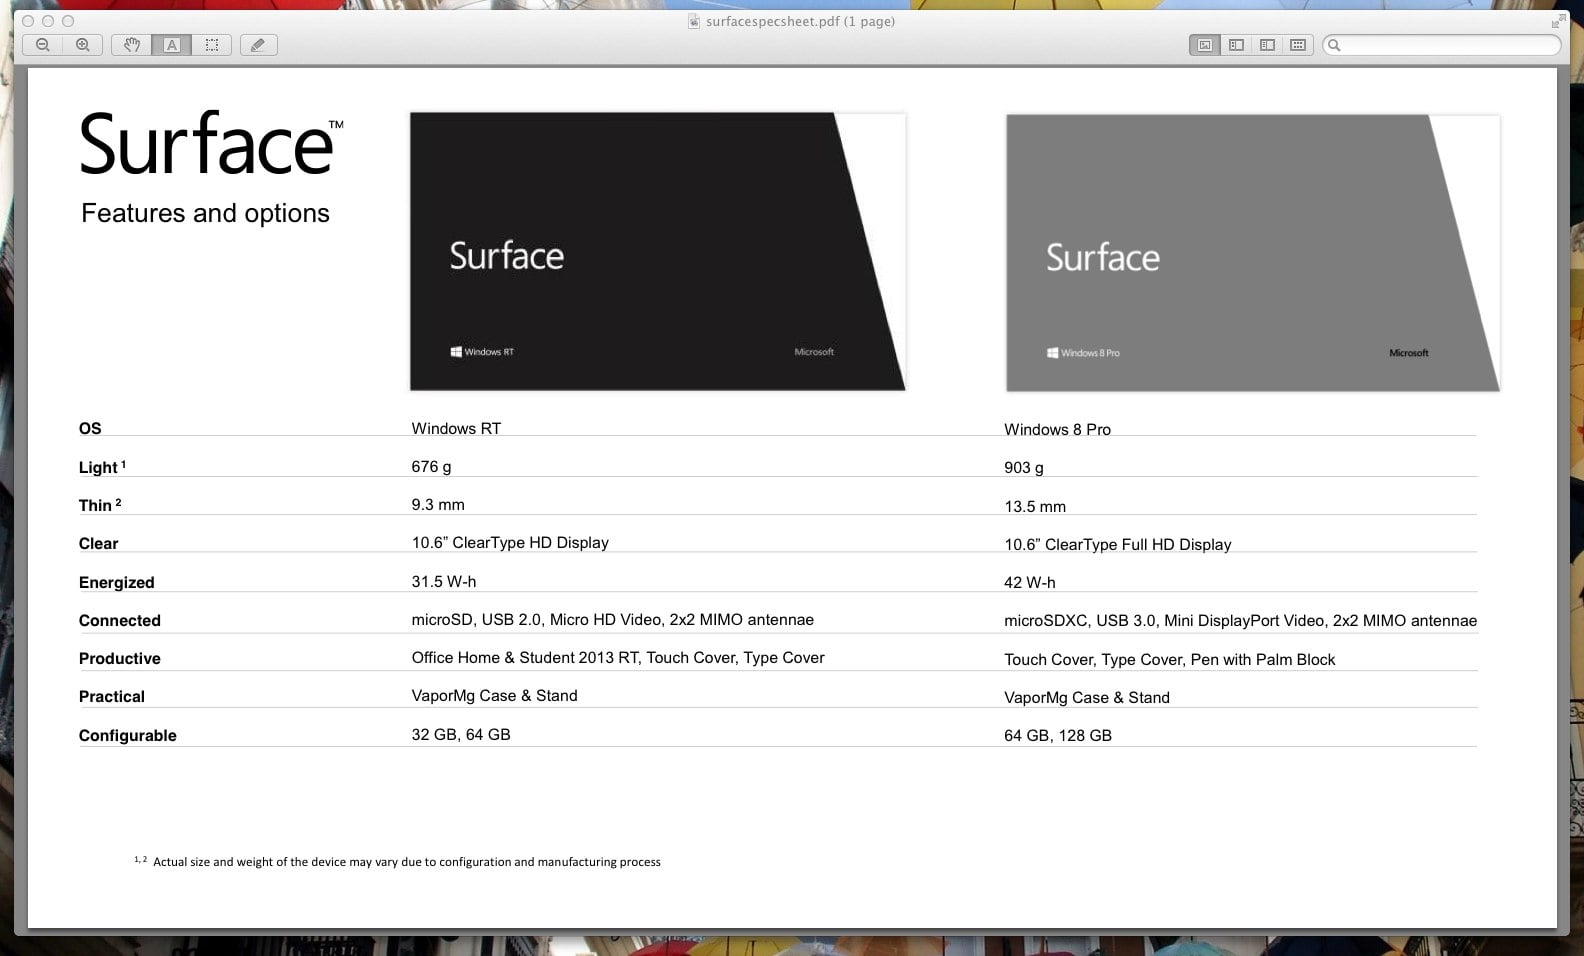This screenshot has width=1584, height=956.
Task: Click the 'Configurable' row label
Action: 127,735
